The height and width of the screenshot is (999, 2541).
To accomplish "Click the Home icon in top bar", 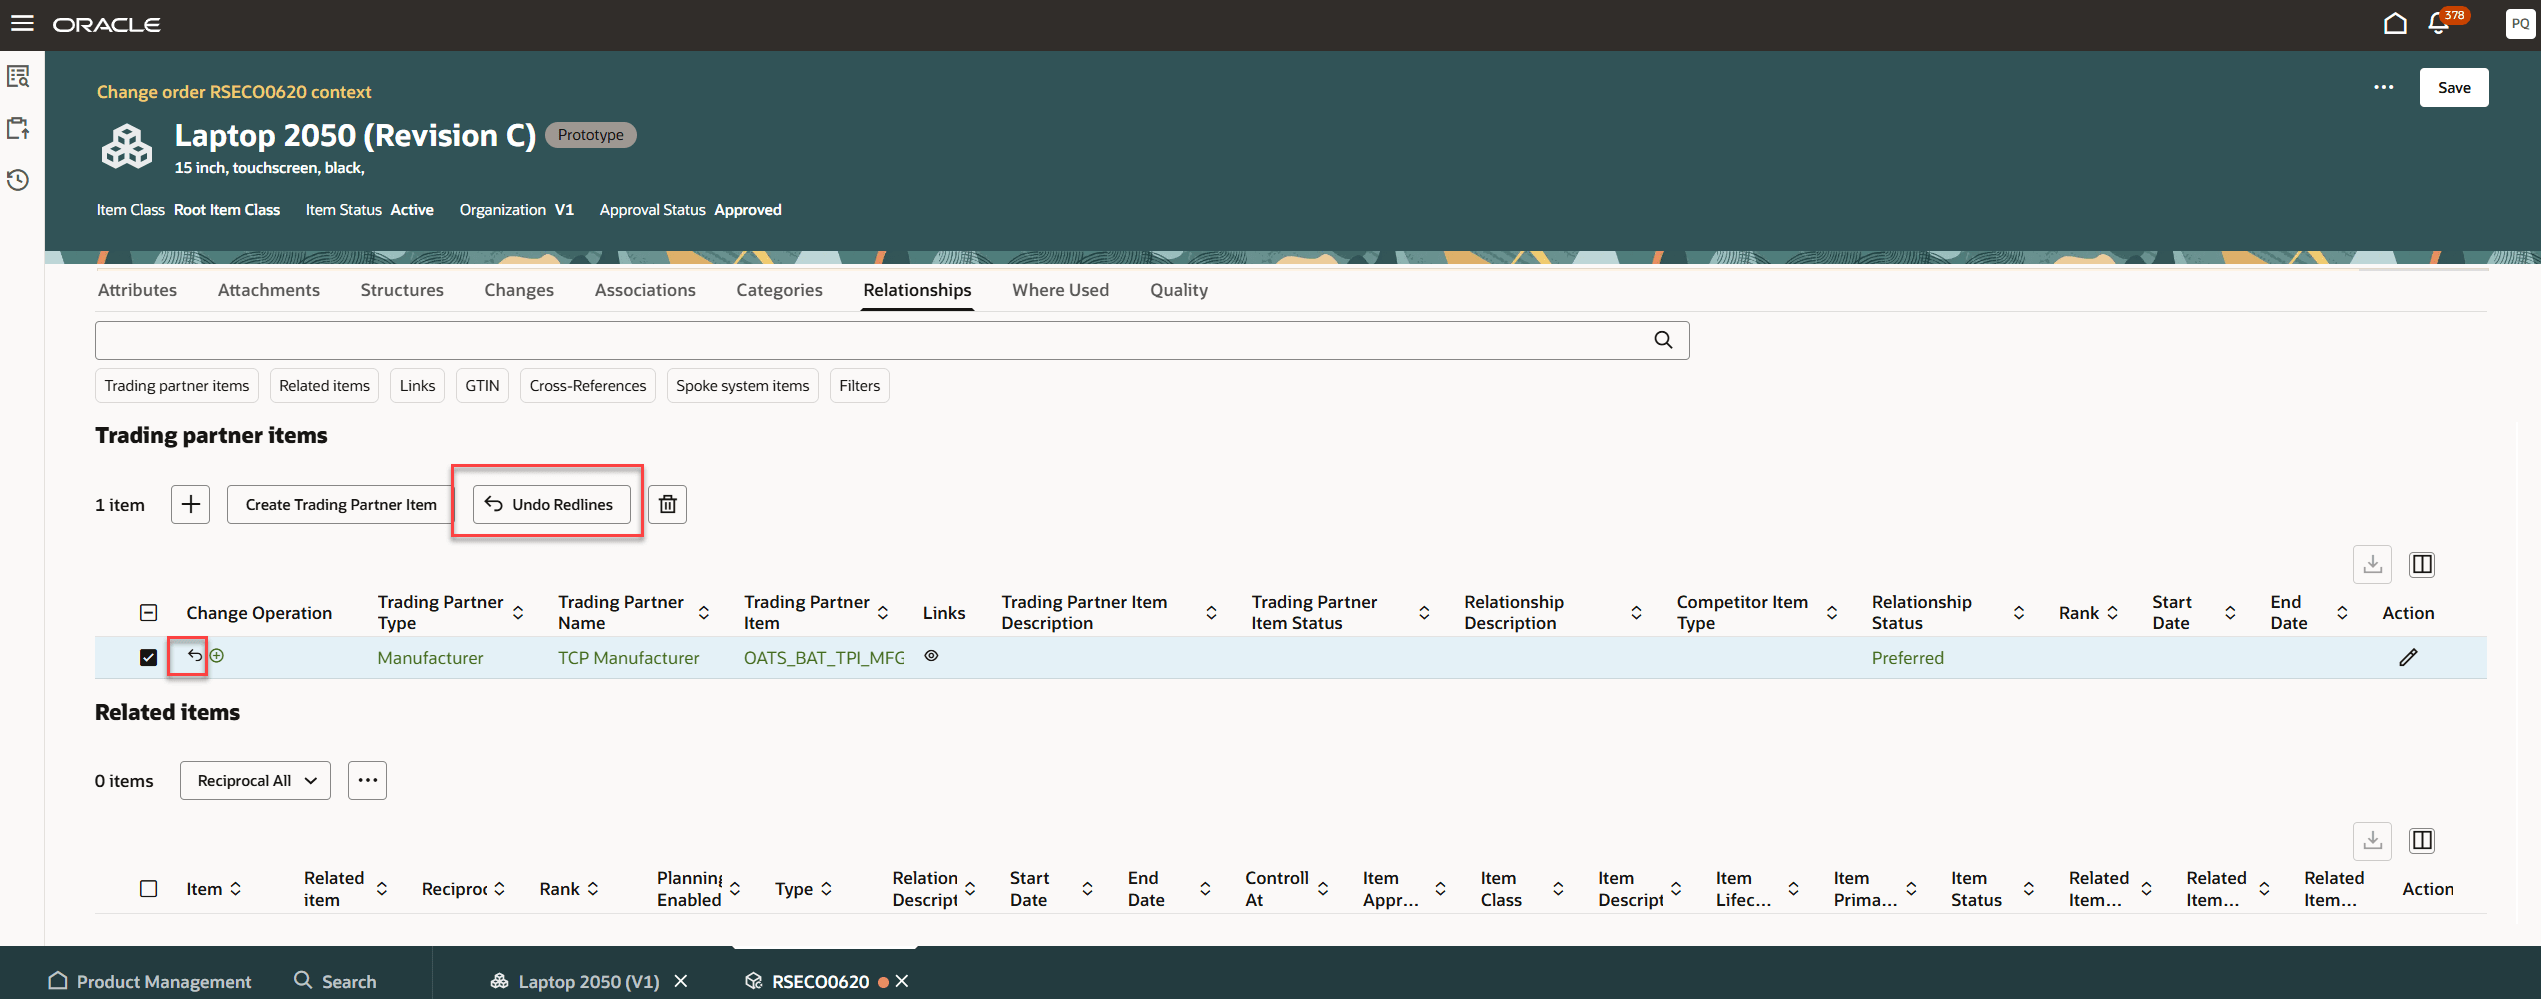I will point(2396,22).
